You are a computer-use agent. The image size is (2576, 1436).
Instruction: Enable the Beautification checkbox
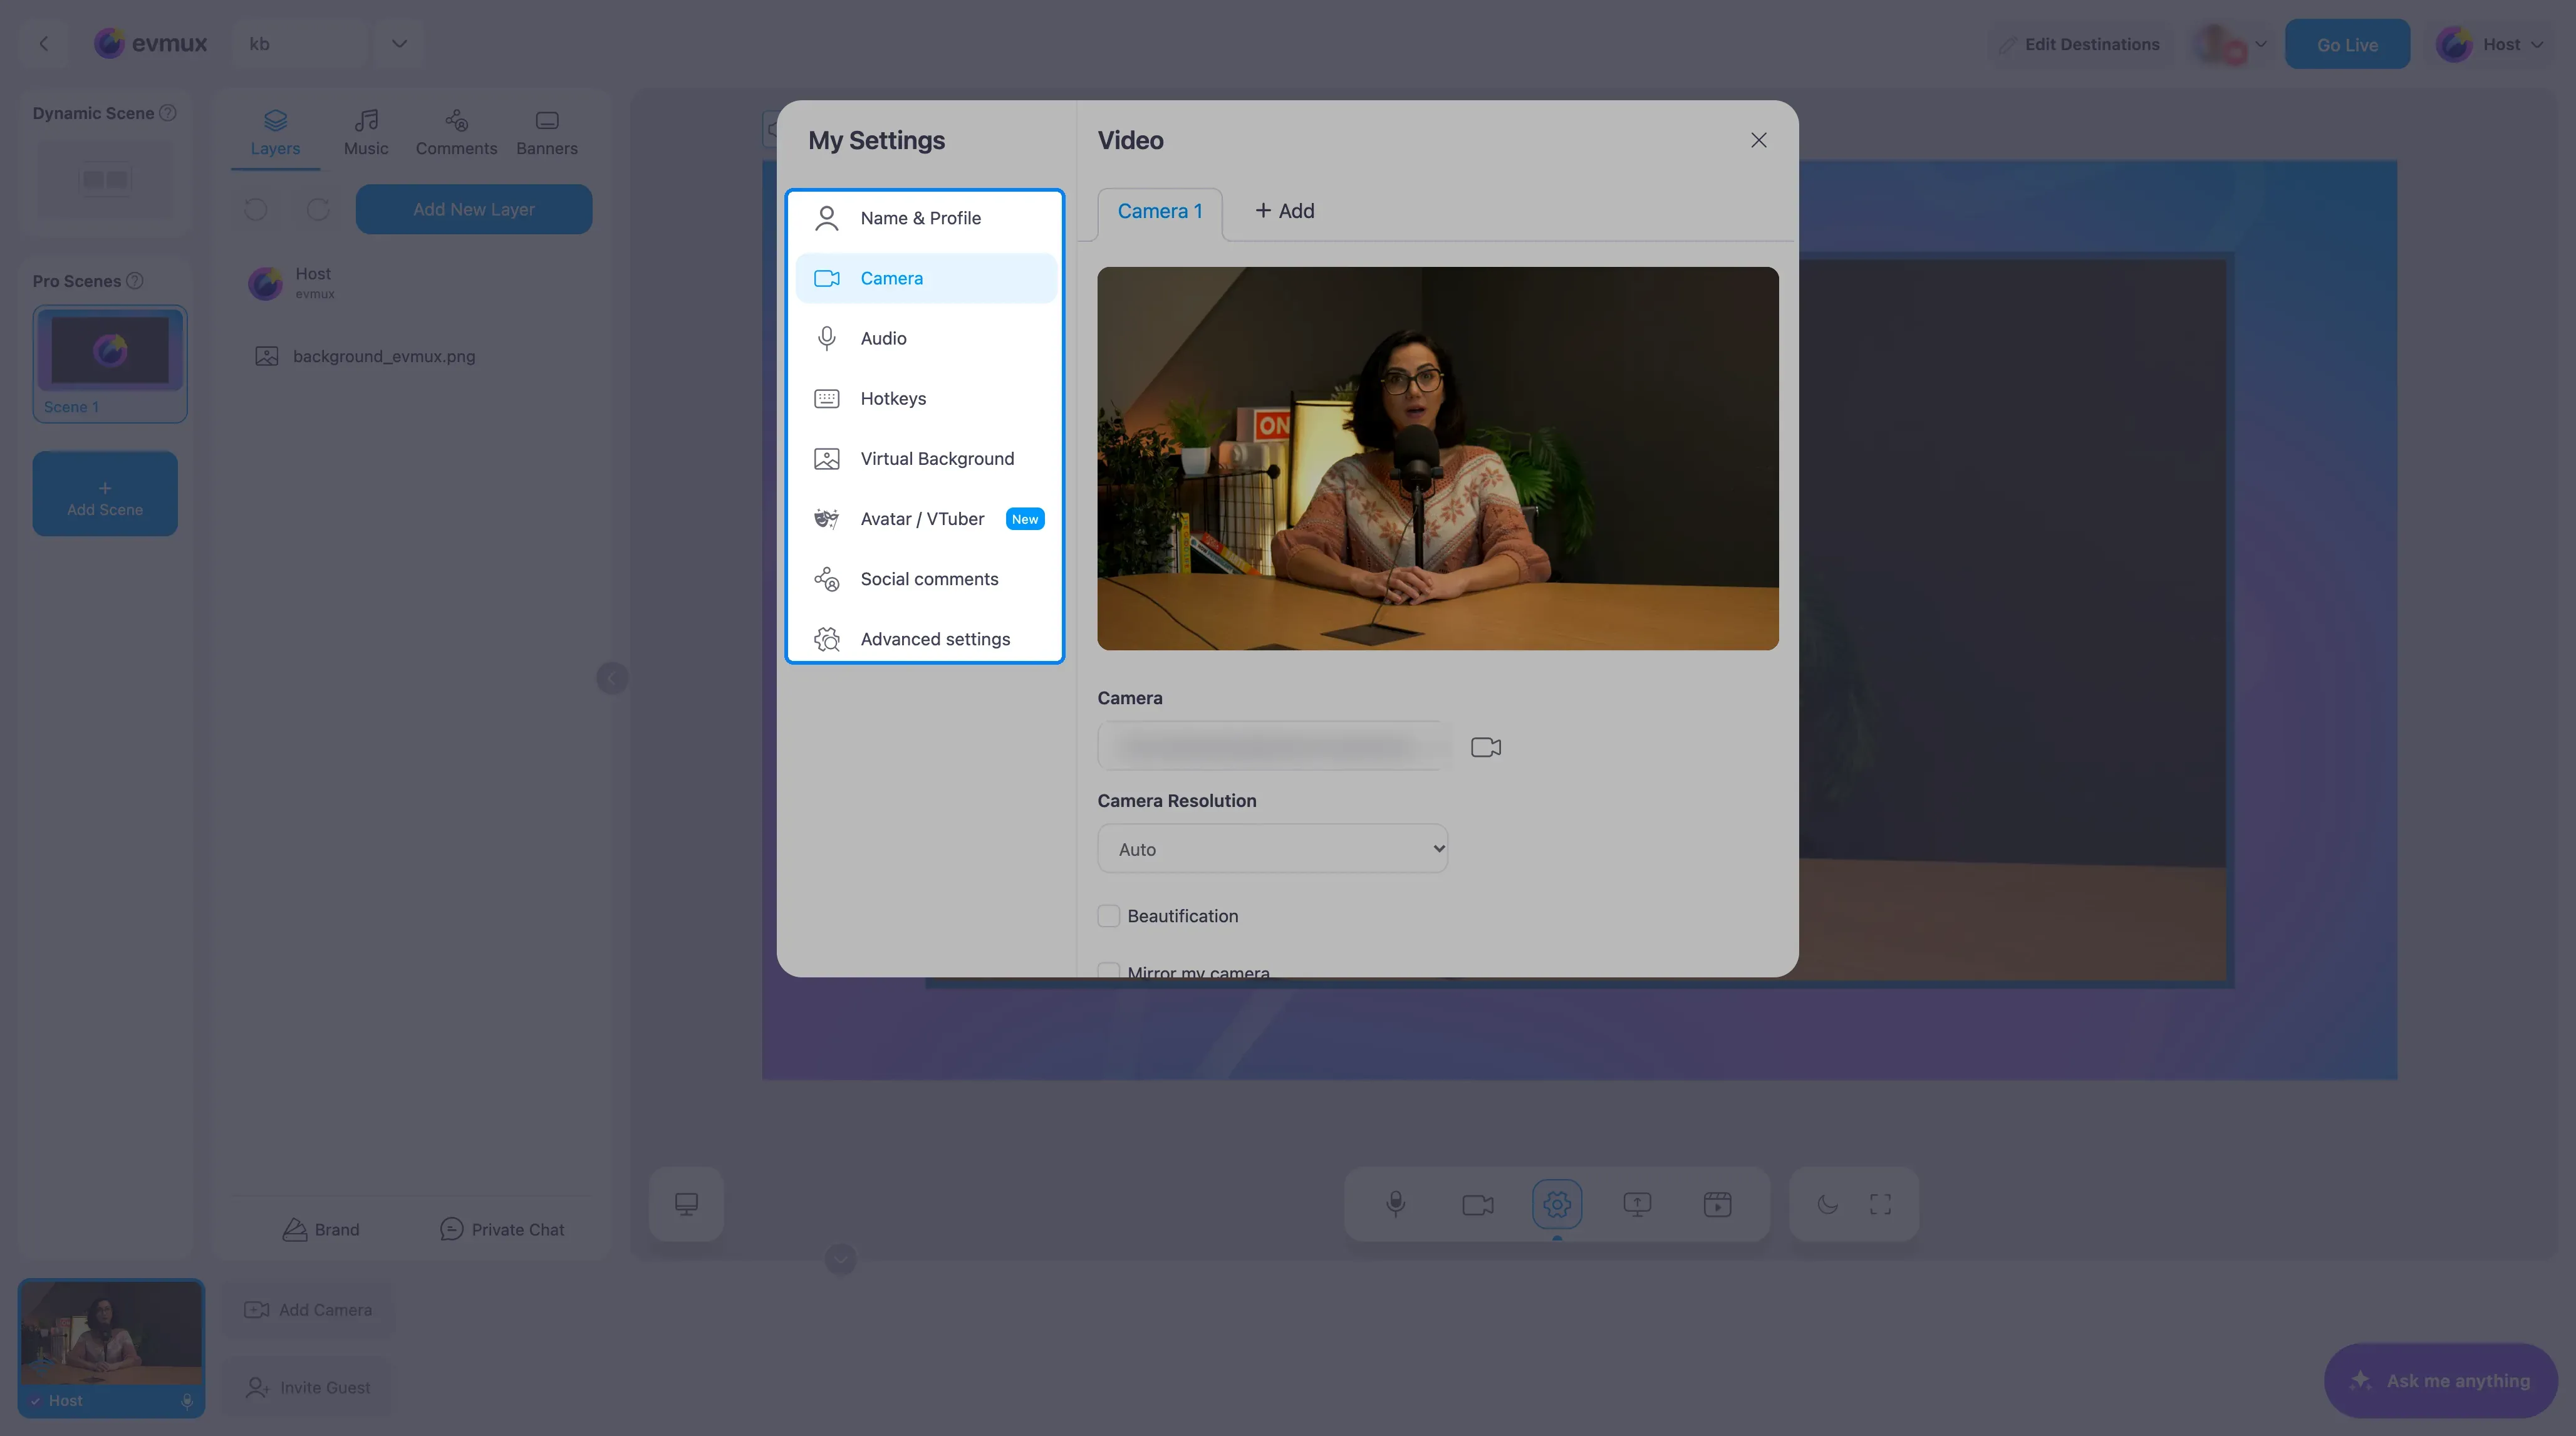click(1108, 916)
